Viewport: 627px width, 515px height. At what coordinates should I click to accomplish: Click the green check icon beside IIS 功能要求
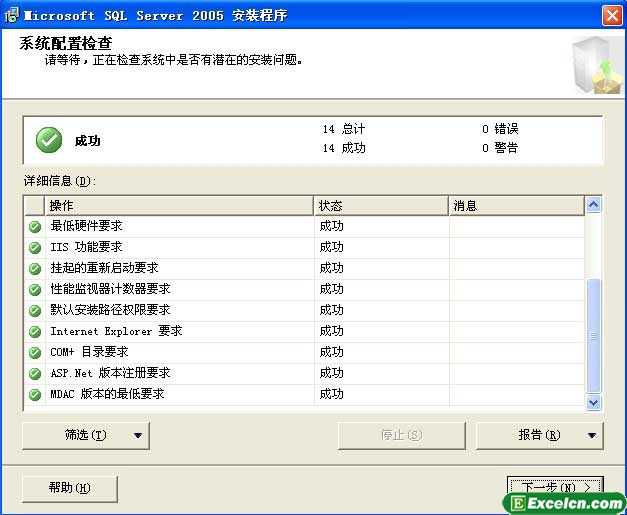[x=35, y=248]
